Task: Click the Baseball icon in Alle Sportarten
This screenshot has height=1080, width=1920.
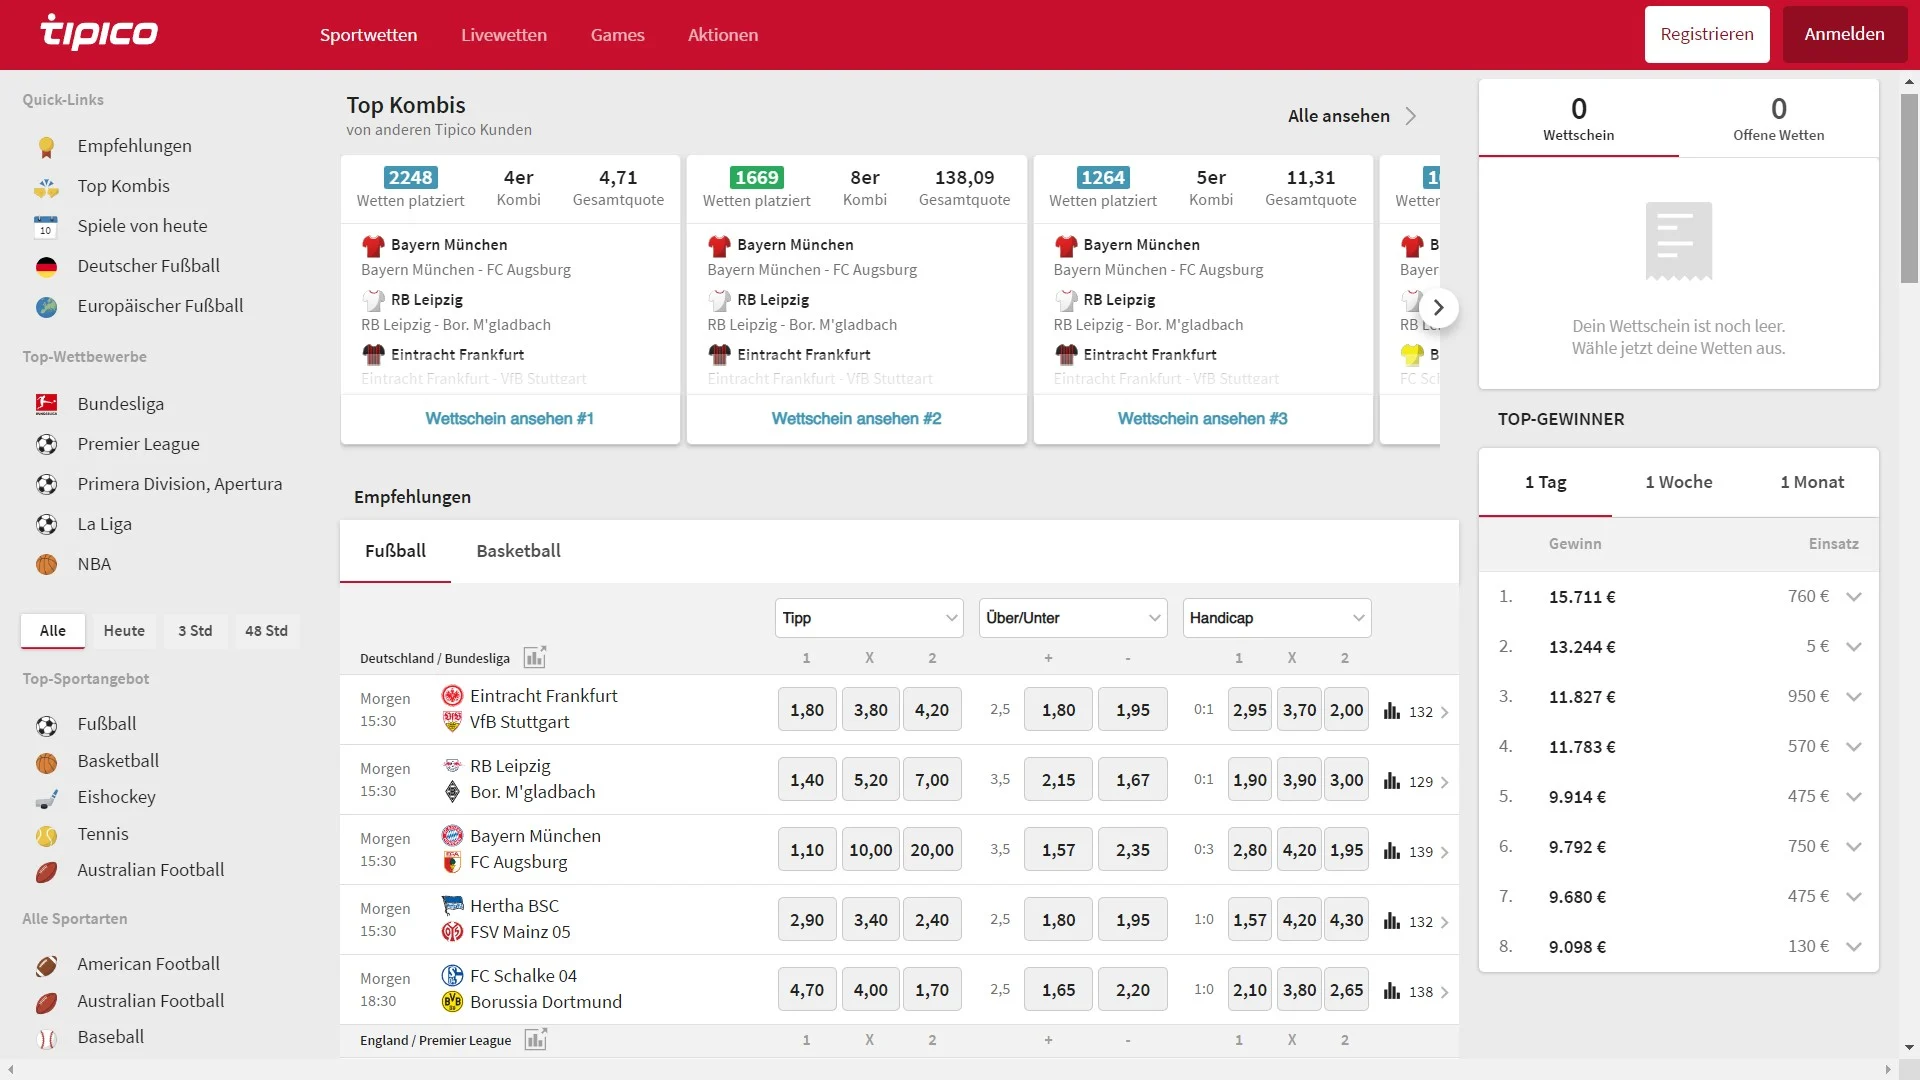Action: click(x=46, y=1038)
